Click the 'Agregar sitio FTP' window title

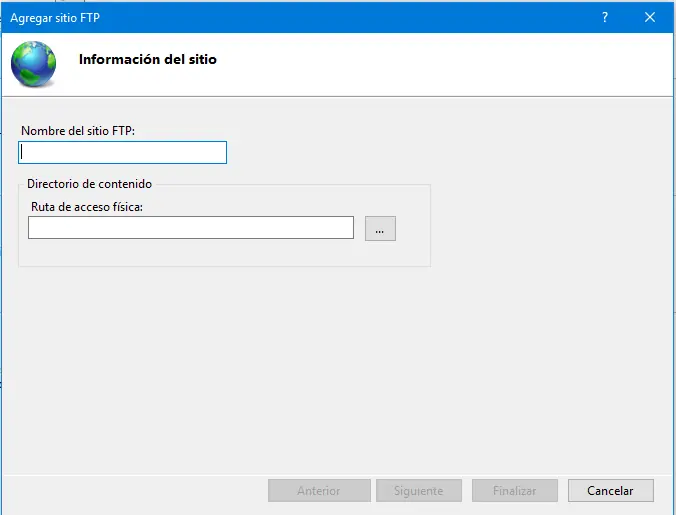tap(55, 18)
